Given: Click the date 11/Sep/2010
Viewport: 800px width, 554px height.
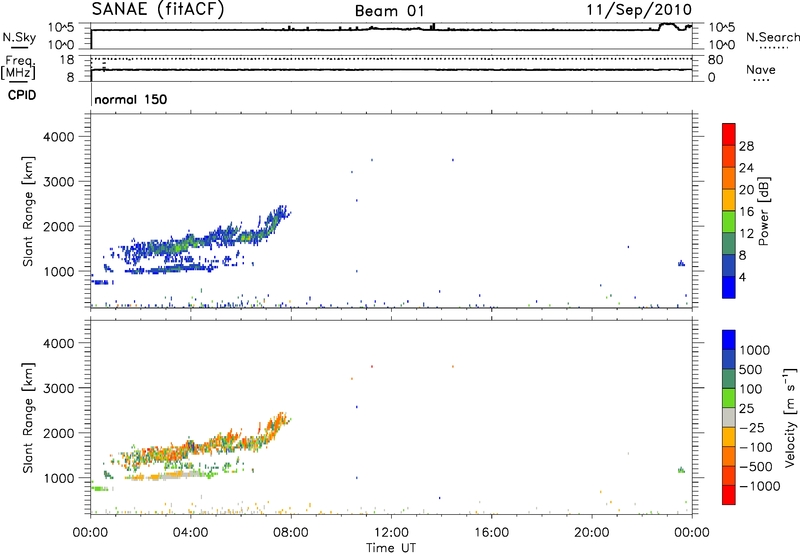Looking at the screenshot, I should point(639,9).
